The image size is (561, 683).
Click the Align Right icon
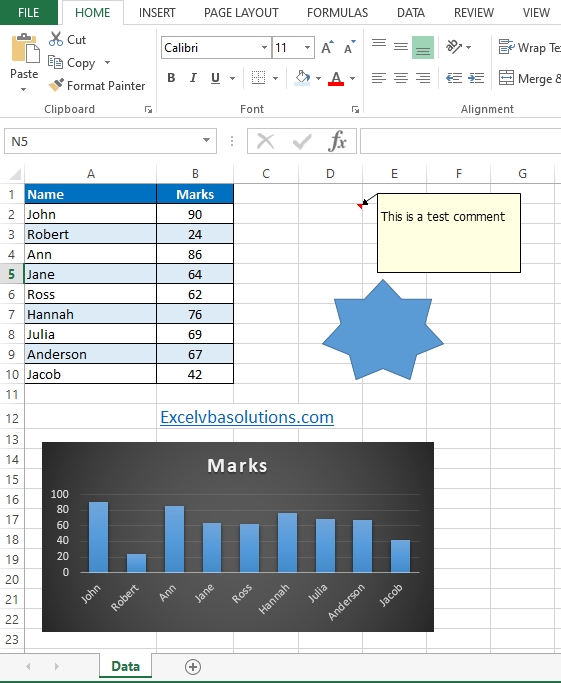pos(423,78)
